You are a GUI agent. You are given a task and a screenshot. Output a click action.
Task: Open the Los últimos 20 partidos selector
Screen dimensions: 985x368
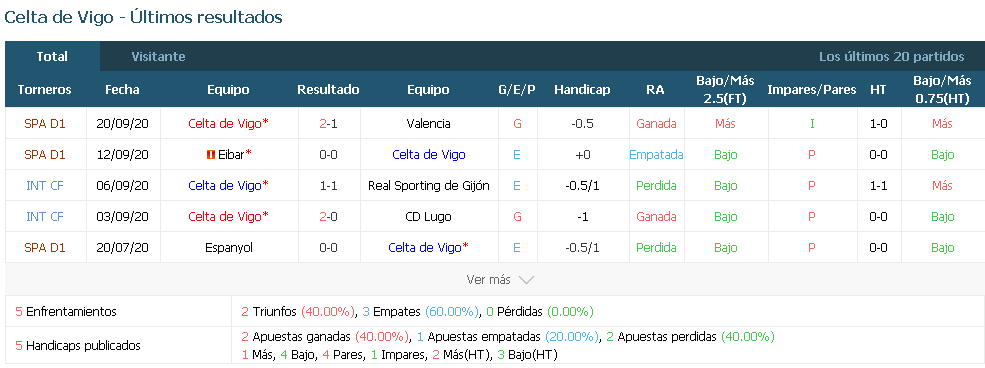click(x=891, y=57)
